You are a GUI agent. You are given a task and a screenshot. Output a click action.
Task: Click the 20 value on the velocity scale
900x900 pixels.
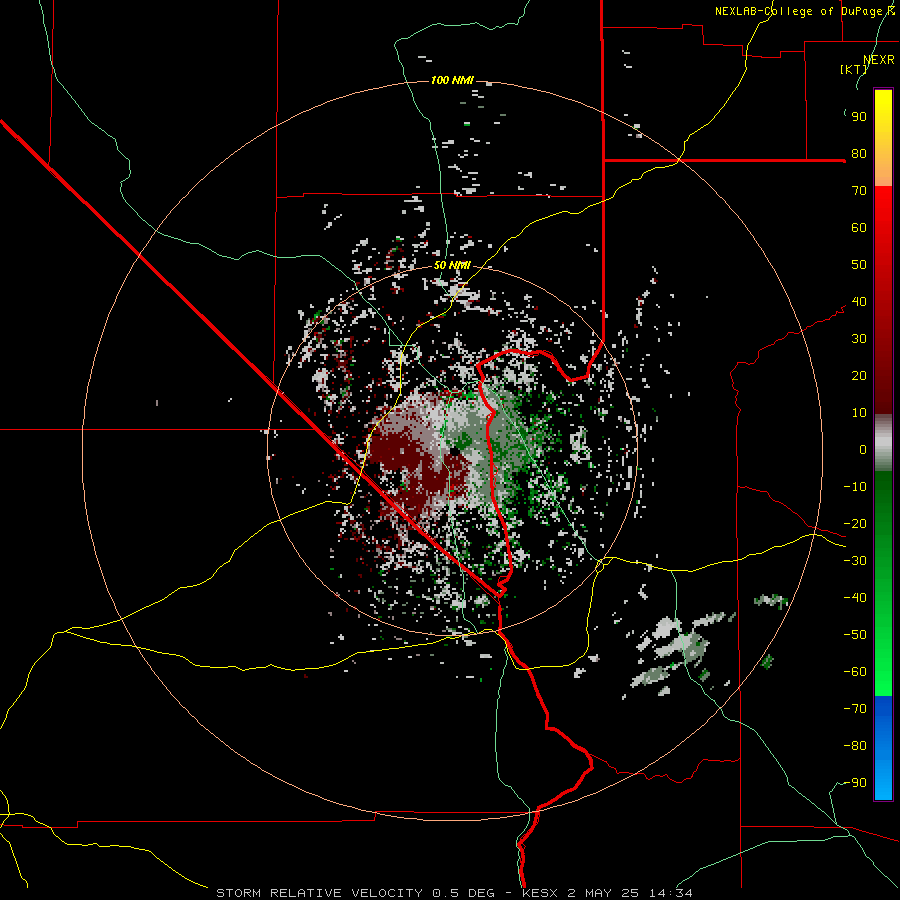(859, 376)
